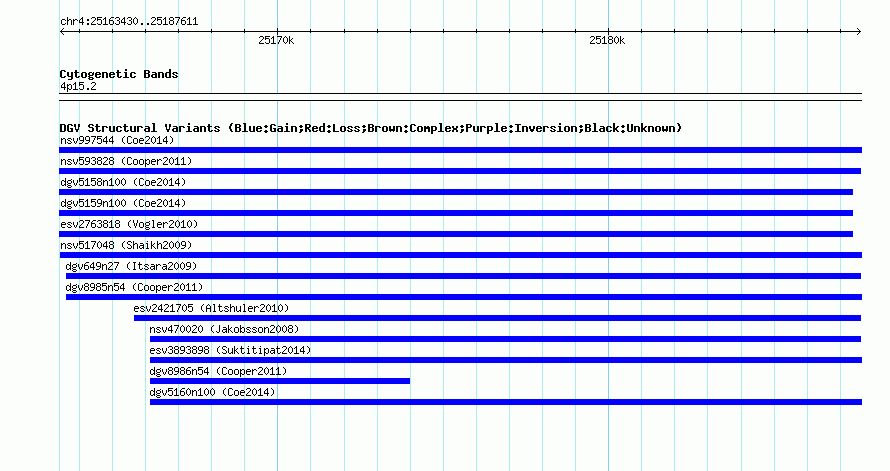The width and height of the screenshot is (890, 471).
Task: Open dgv8986n54 (Cooper2011) label
Action: pos(218,371)
